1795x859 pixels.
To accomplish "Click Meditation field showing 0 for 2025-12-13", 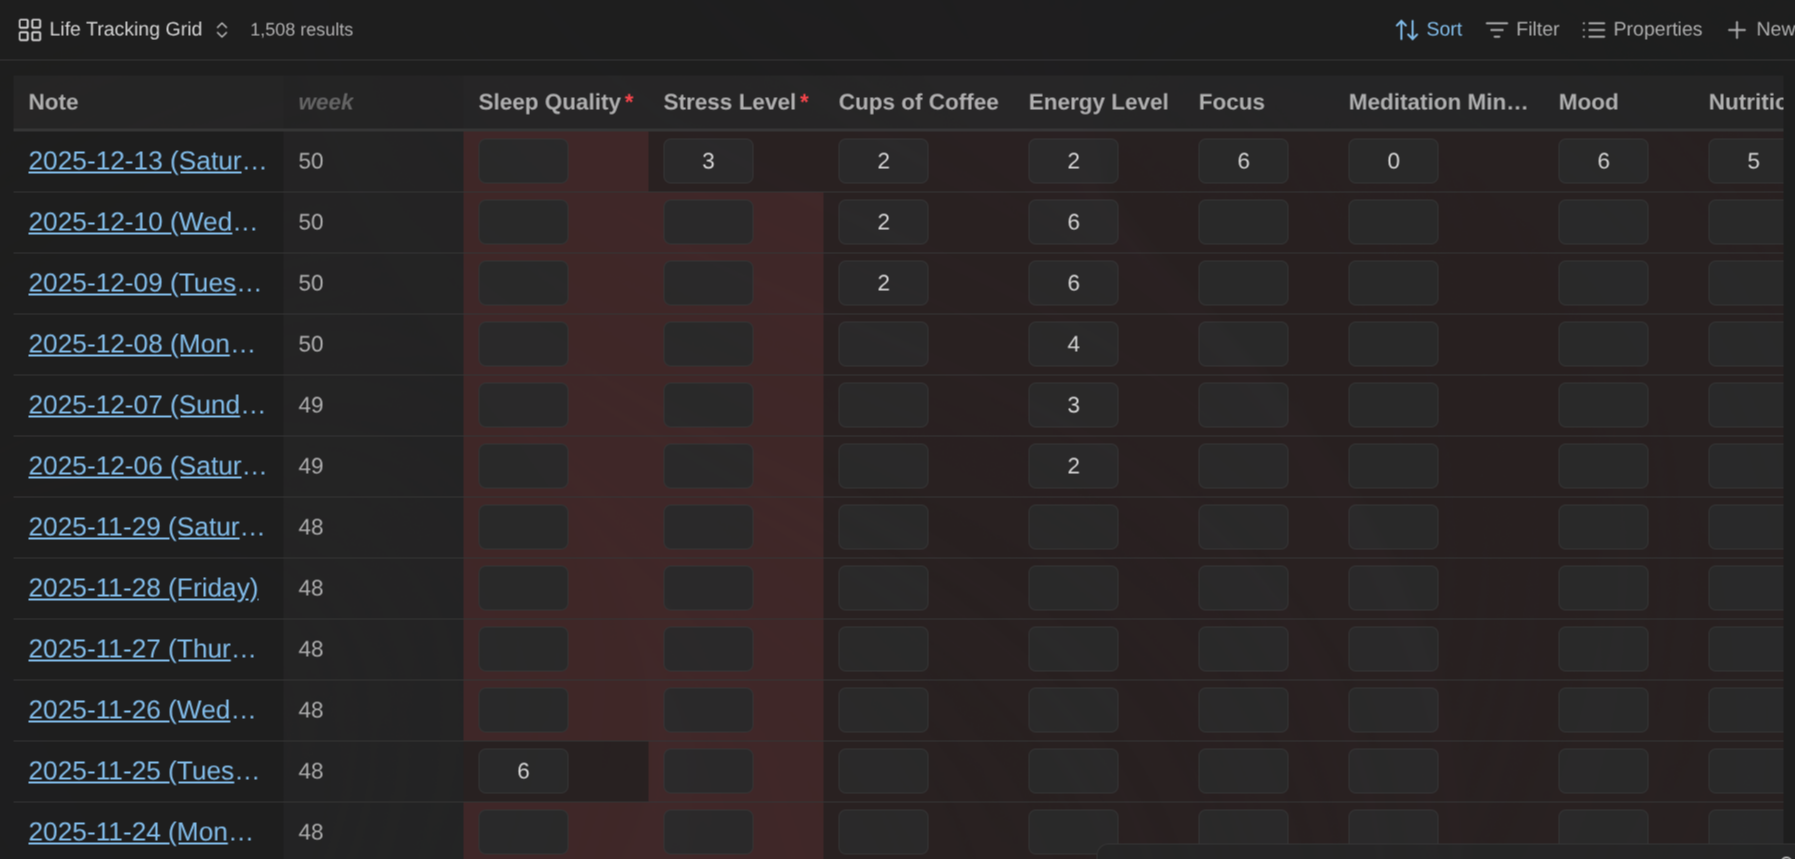I will (x=1393, y=161).
